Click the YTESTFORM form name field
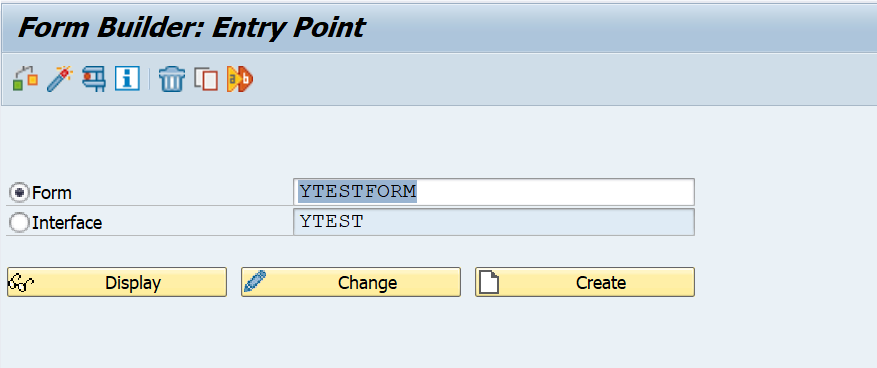Image resolution: width=877 pixels, height=368 pixels. pos(494,192)
